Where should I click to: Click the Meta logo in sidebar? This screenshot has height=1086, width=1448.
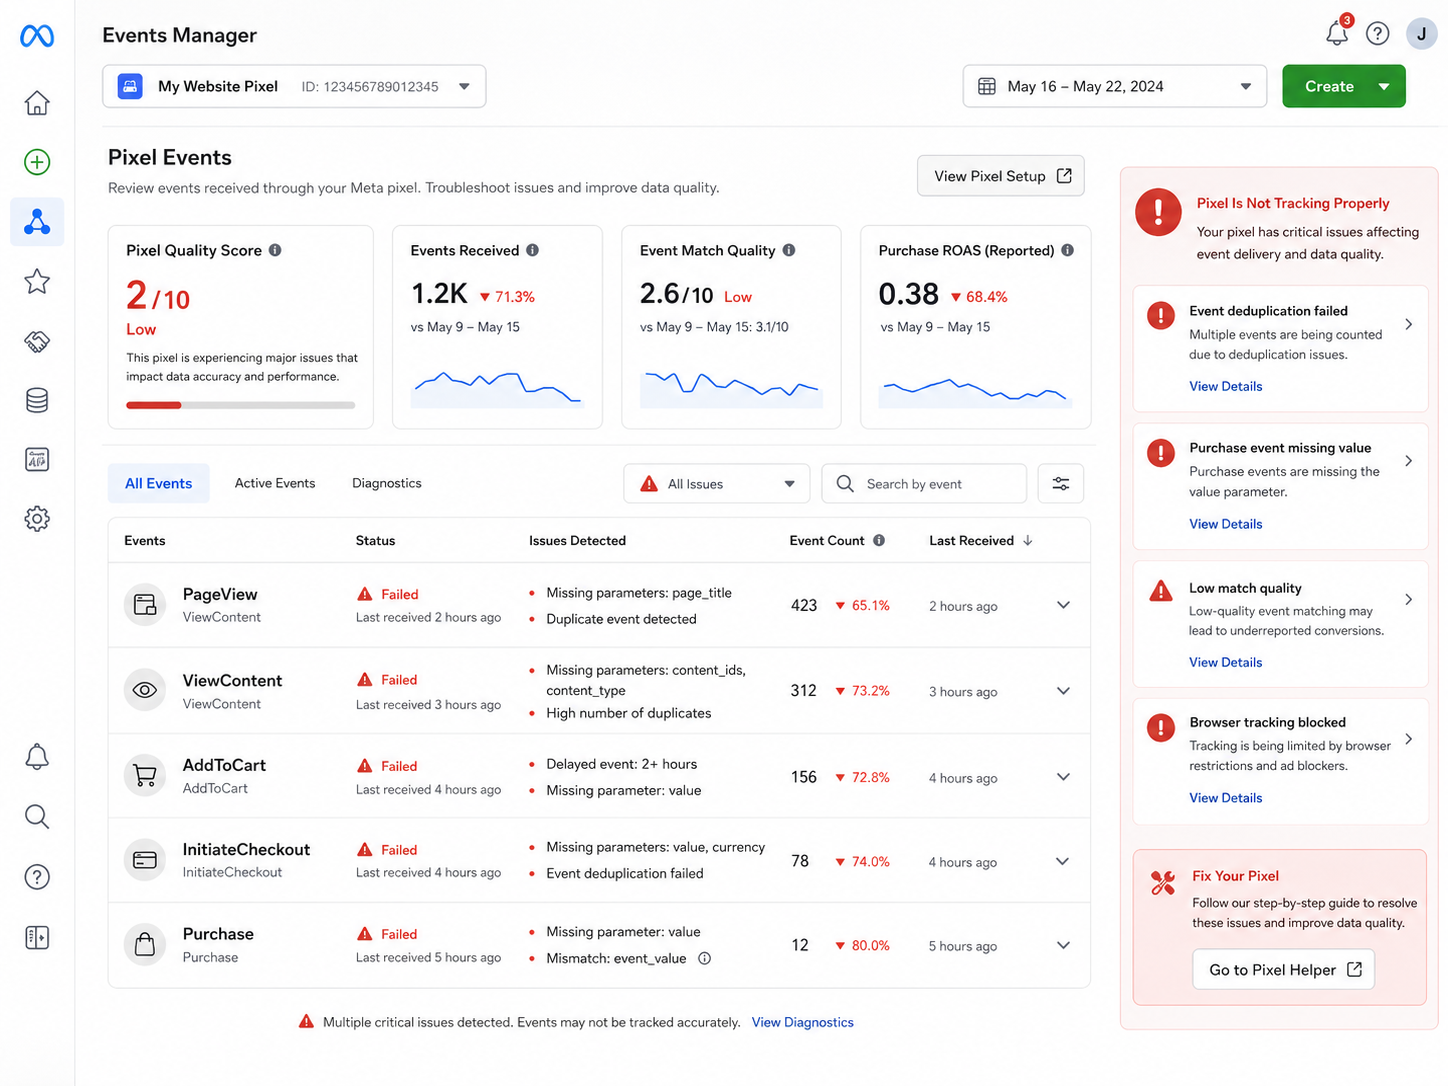coord(37,36)
